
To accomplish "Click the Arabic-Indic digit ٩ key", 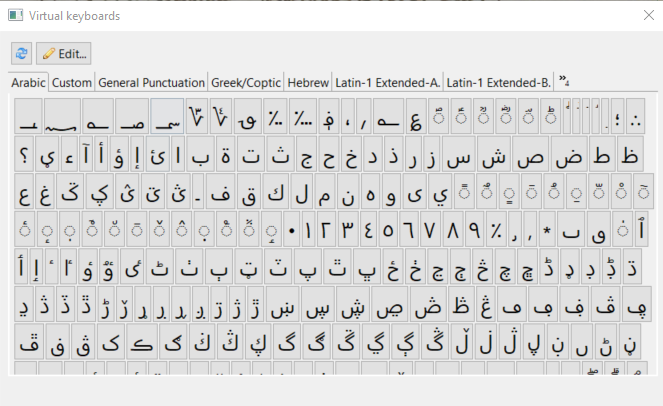I will tap(475, 229).
